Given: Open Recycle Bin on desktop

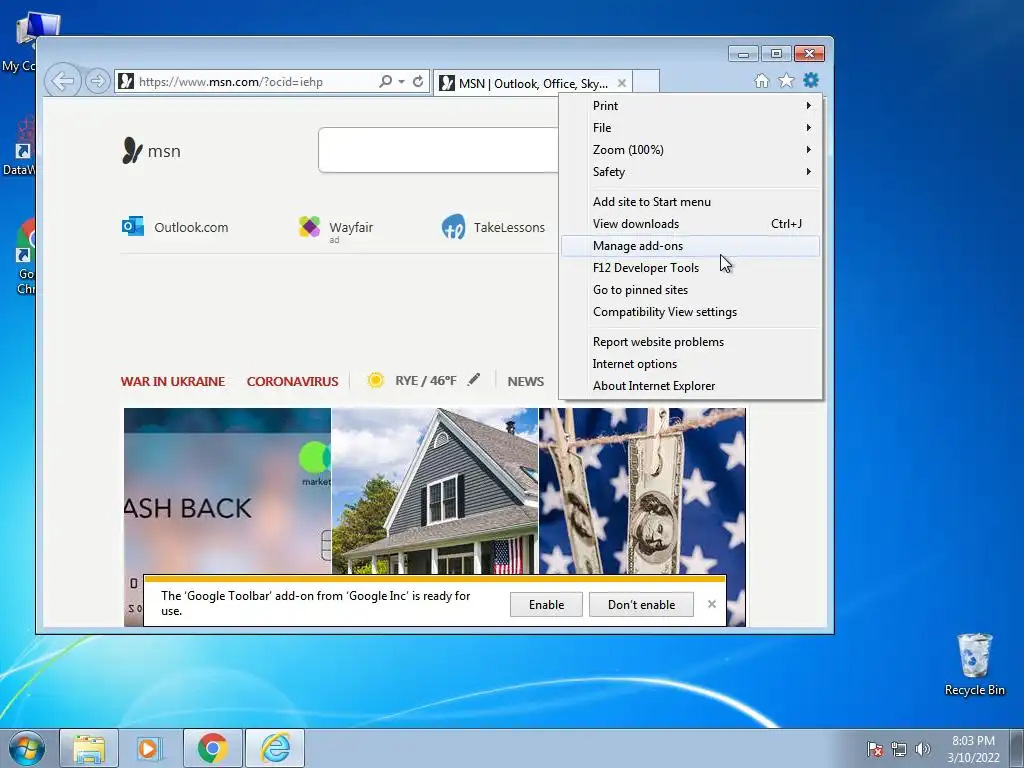Looking at the screenshot, I should tap(974, 664).
